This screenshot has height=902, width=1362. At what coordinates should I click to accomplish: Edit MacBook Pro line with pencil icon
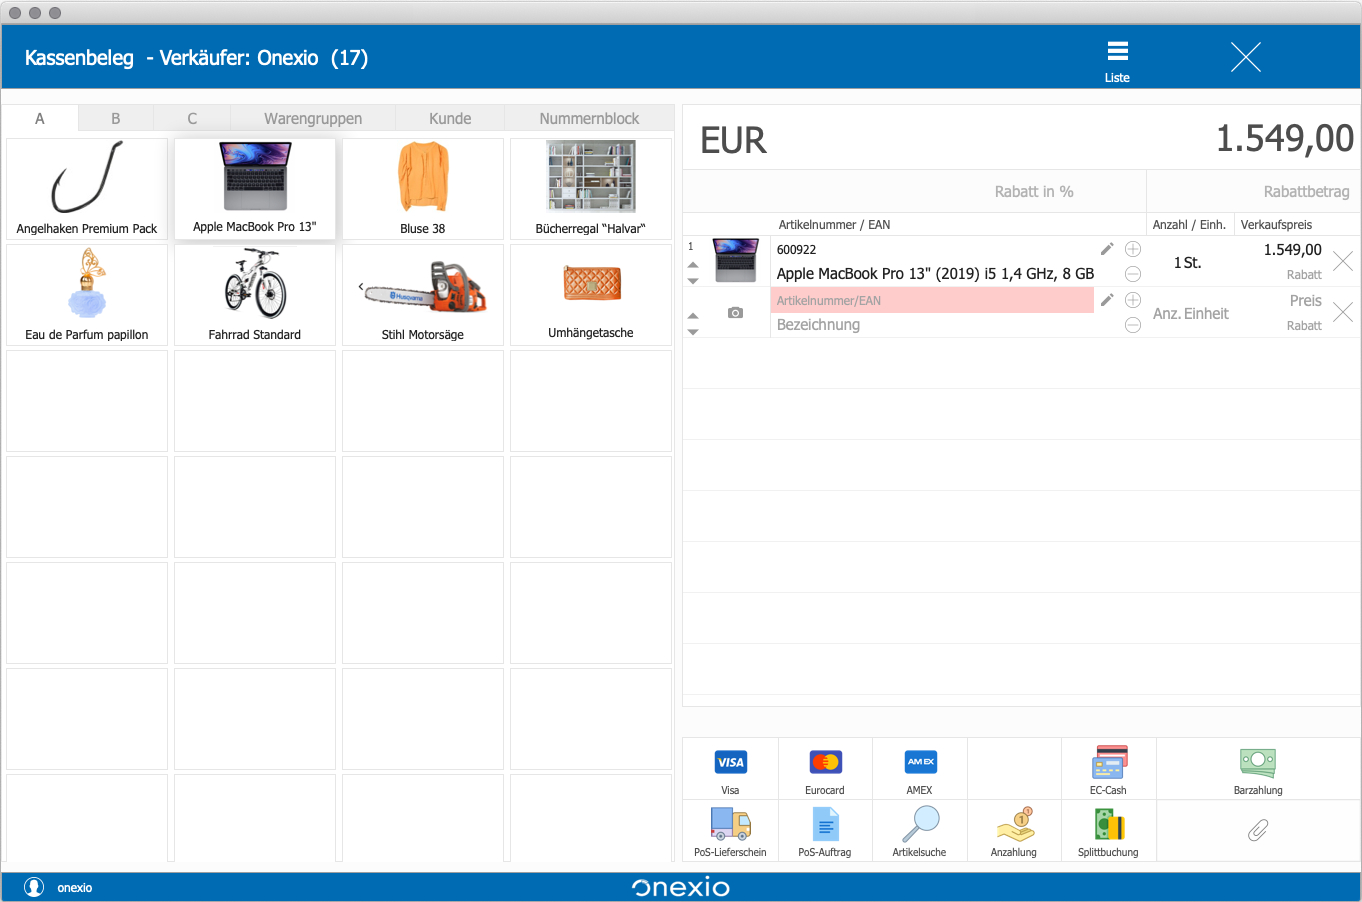coord(1107,249)
